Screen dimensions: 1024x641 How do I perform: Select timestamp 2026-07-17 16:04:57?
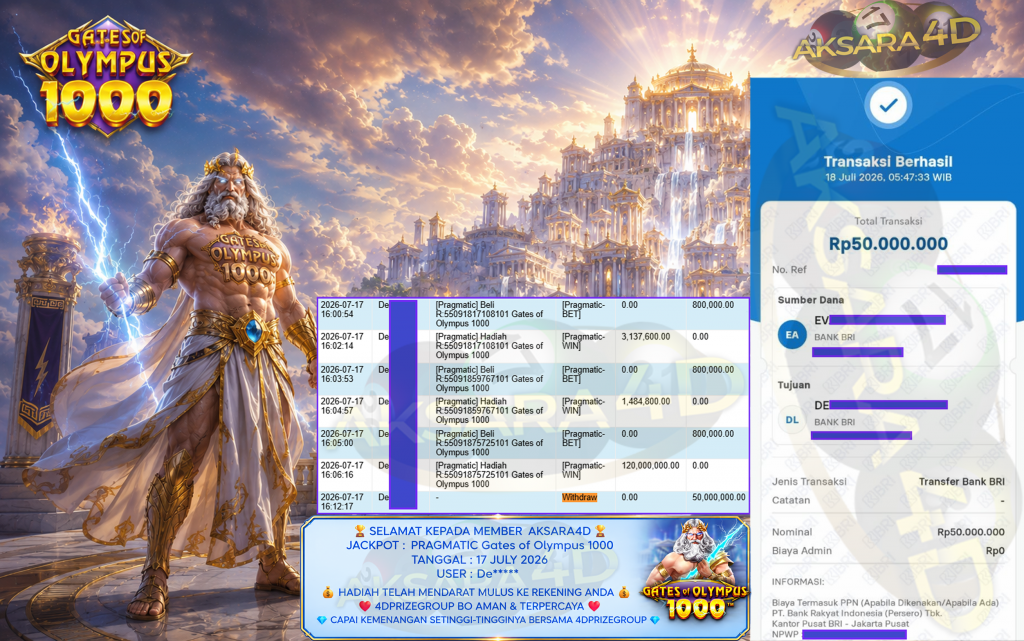pos(342,406)
